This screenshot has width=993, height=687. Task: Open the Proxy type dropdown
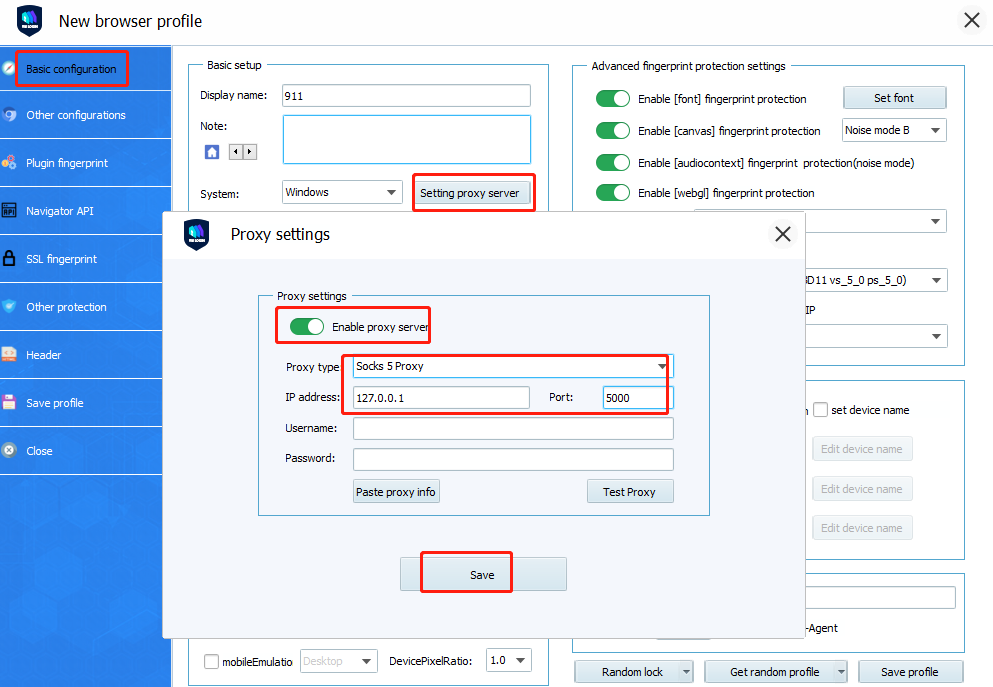661,367
